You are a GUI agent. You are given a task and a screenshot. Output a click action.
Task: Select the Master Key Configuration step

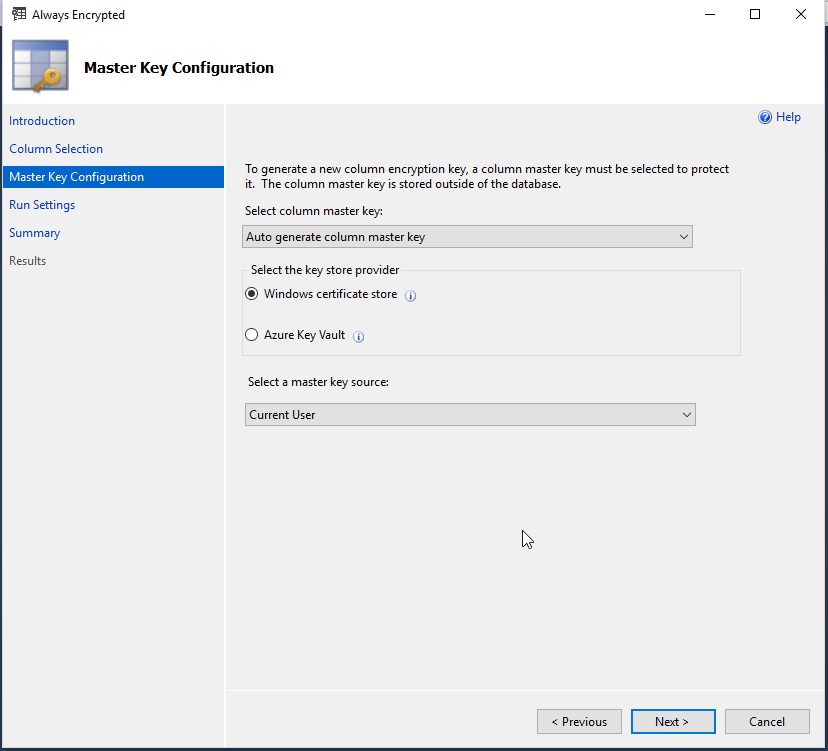pyautogui.click(x=75, y=176)
